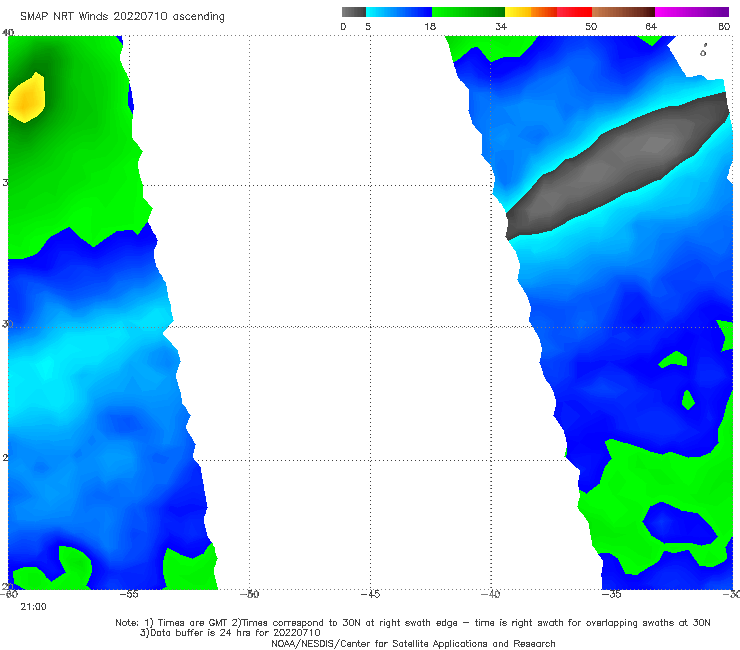This screenshot has width=740, height=650.
Task: Click the '21:00' swath time label
Action: click(x=33, y=607)
